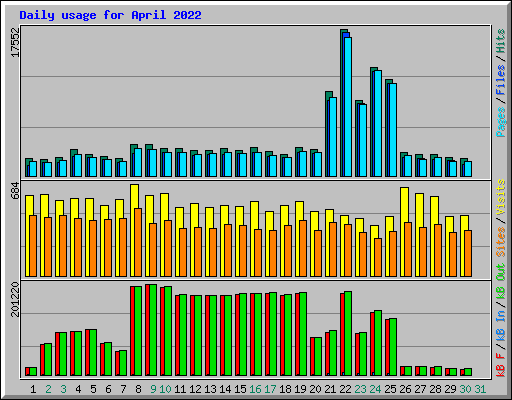Screen dimensions: 512x400
Task: Click day label 21 on x-axis
Action: [x=330, y=389]
